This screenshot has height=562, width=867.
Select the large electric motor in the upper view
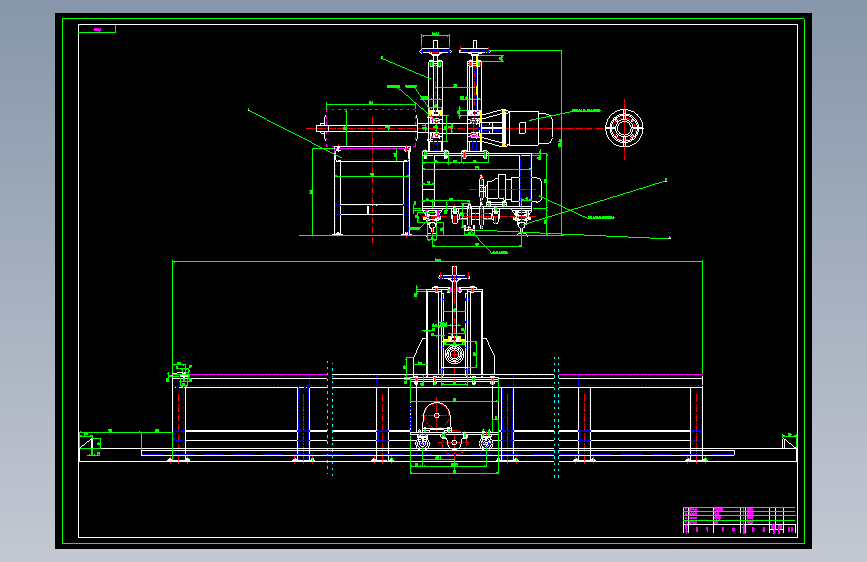[530, 128]
